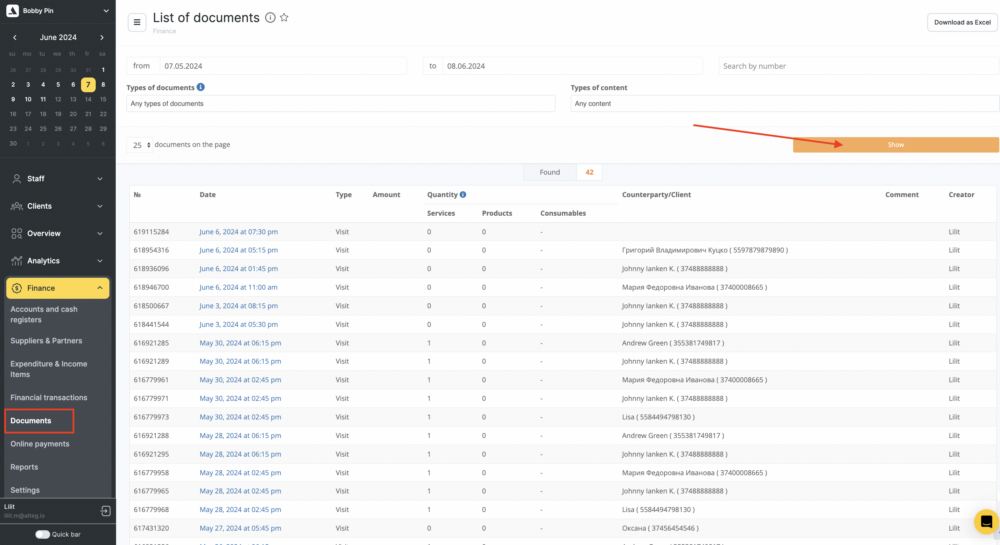This screenshot has height=545, width=1000.
Task: Click the Counterparty/Client column header
Action: (656, 194)
